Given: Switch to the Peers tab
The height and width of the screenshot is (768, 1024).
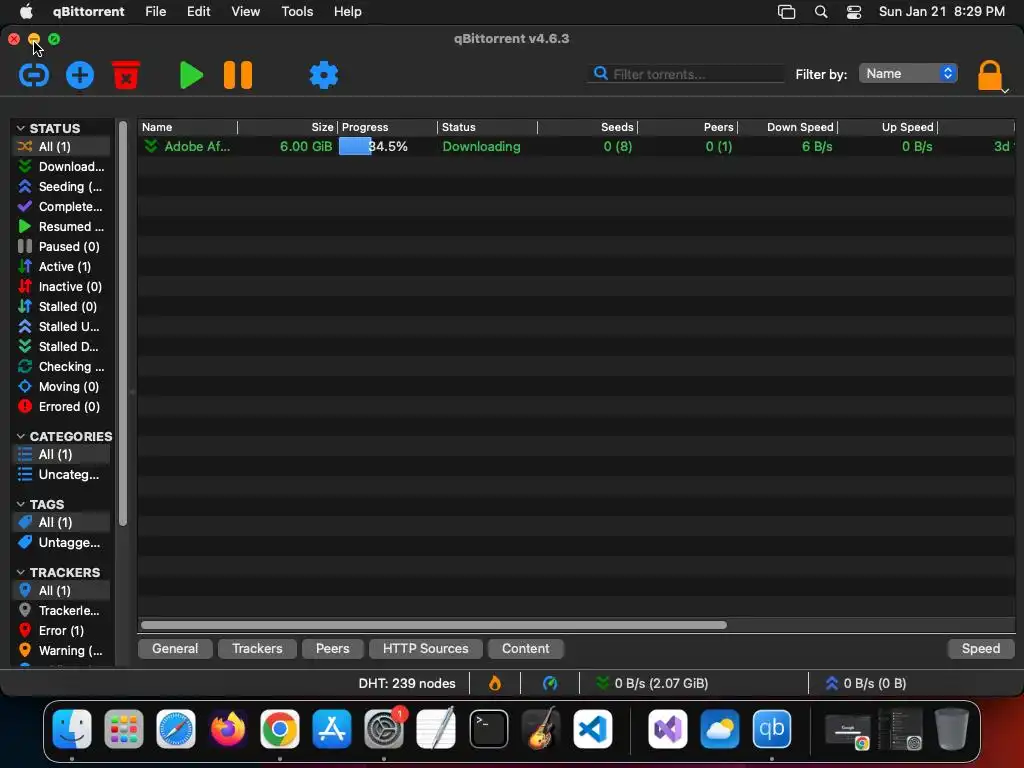Looking at the screenshot, I should (x=332, y=648).
